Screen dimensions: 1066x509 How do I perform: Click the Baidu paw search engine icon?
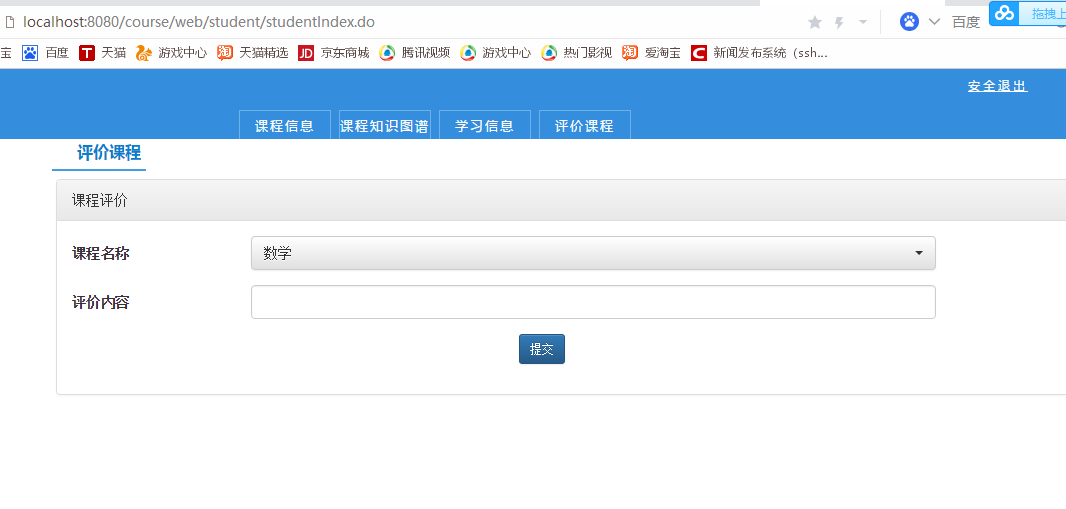click(x=909, y=22)
